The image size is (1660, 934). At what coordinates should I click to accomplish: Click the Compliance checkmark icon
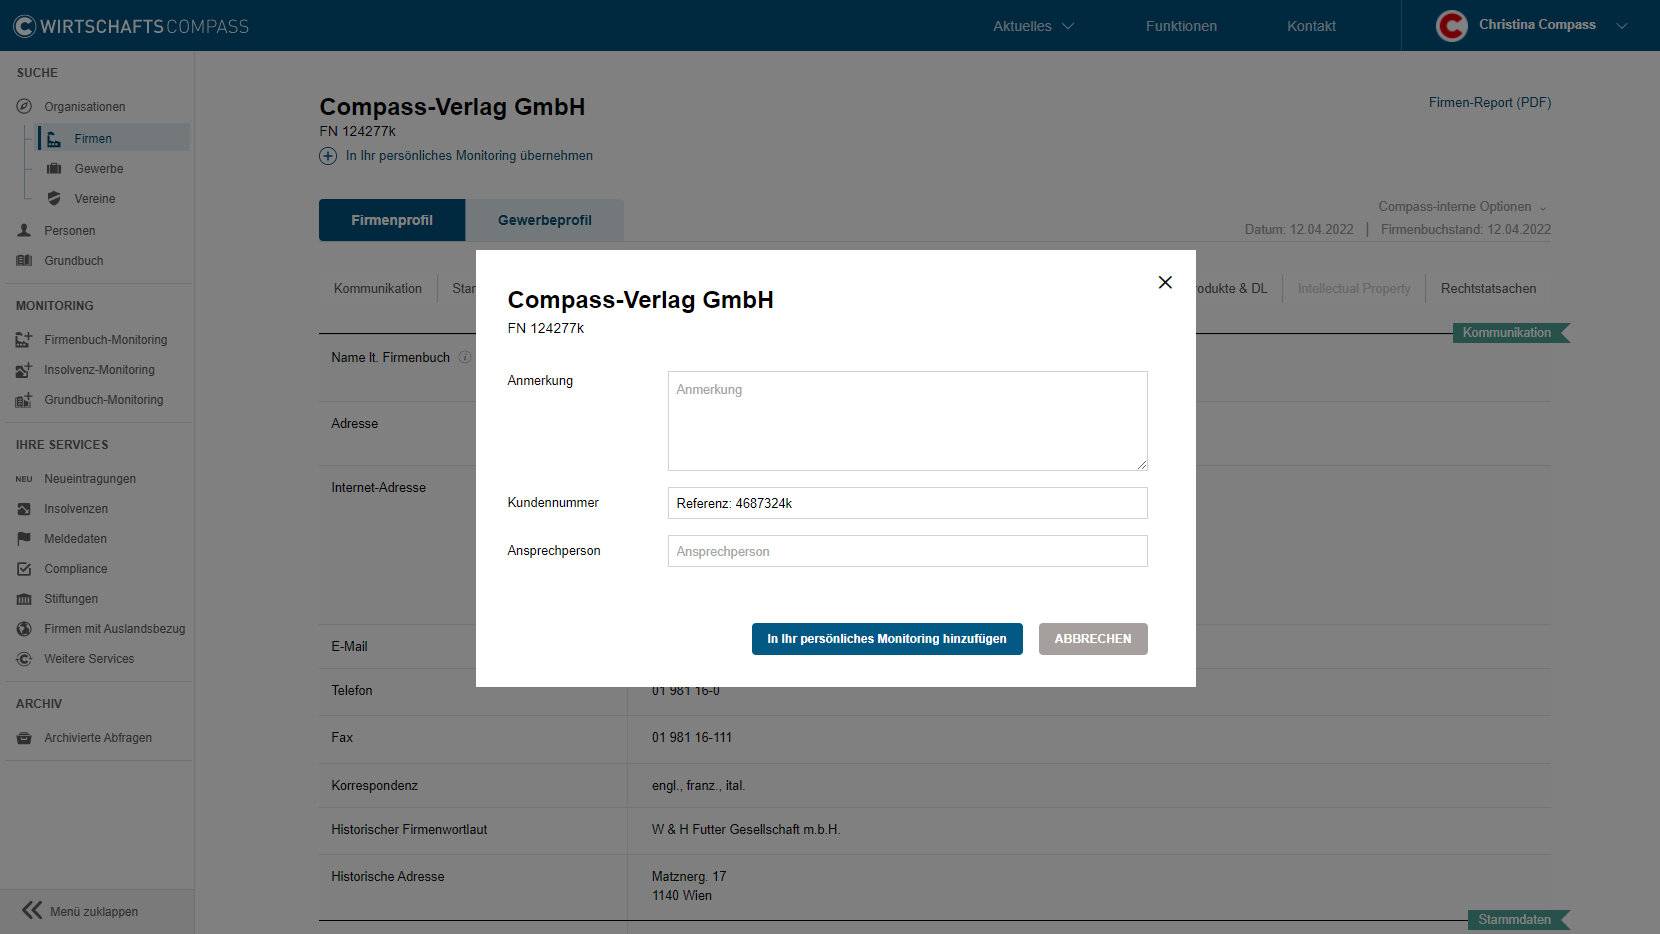click(x=24, y=569)
